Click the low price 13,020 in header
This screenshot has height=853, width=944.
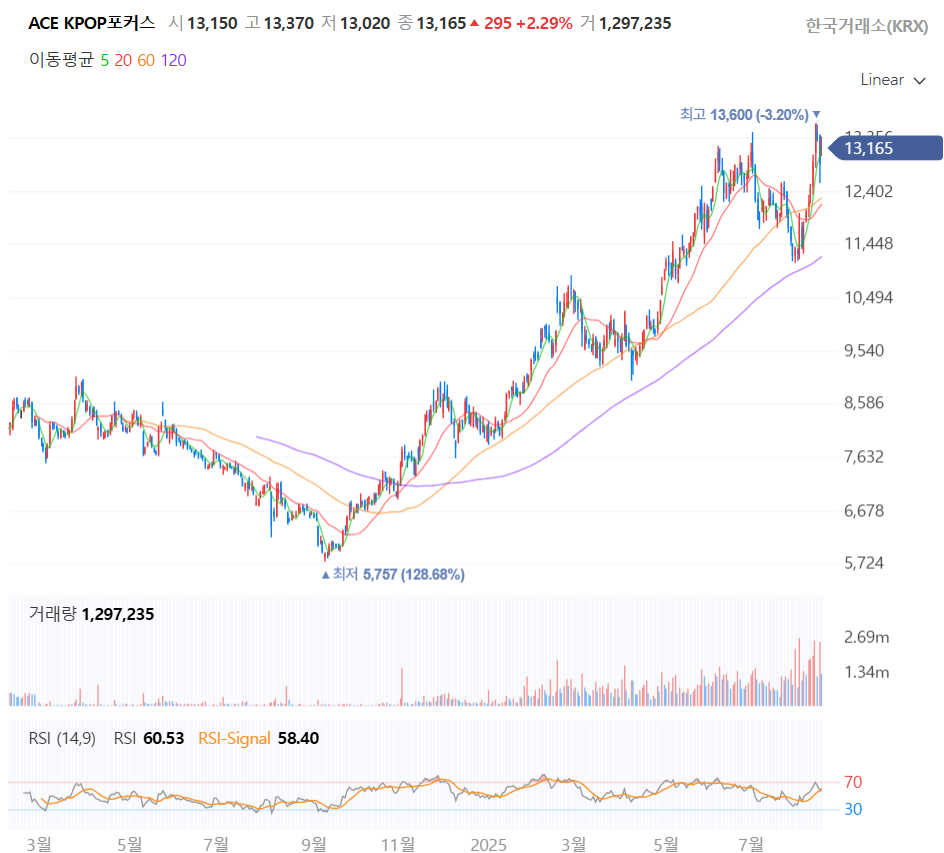pos(365,23)
